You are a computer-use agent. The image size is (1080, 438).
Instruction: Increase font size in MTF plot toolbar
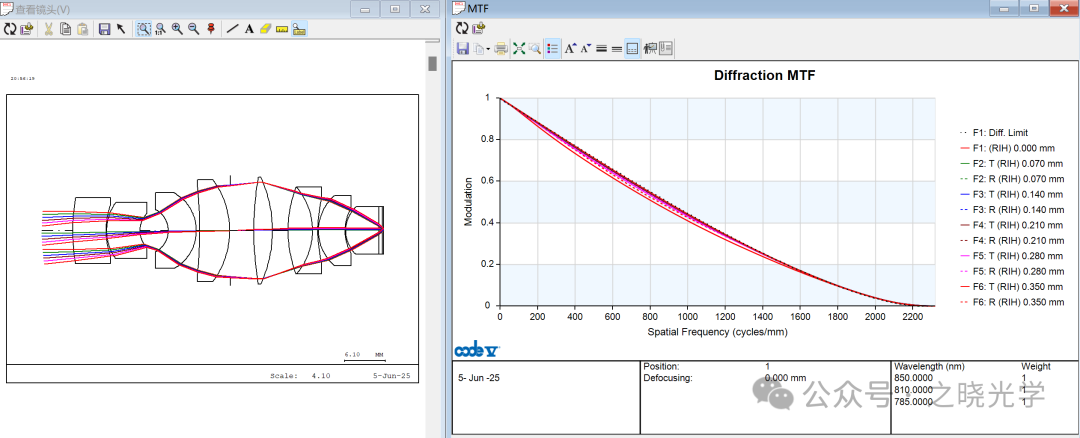click(x=570, y=48)
